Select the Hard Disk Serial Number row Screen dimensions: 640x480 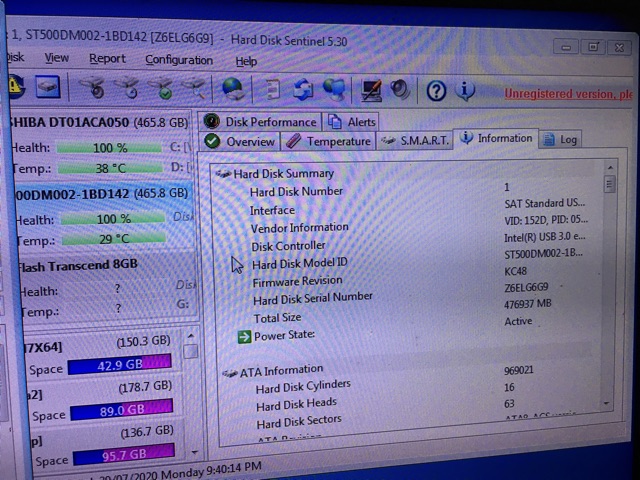pyautogui.click(x=313, y=299)
